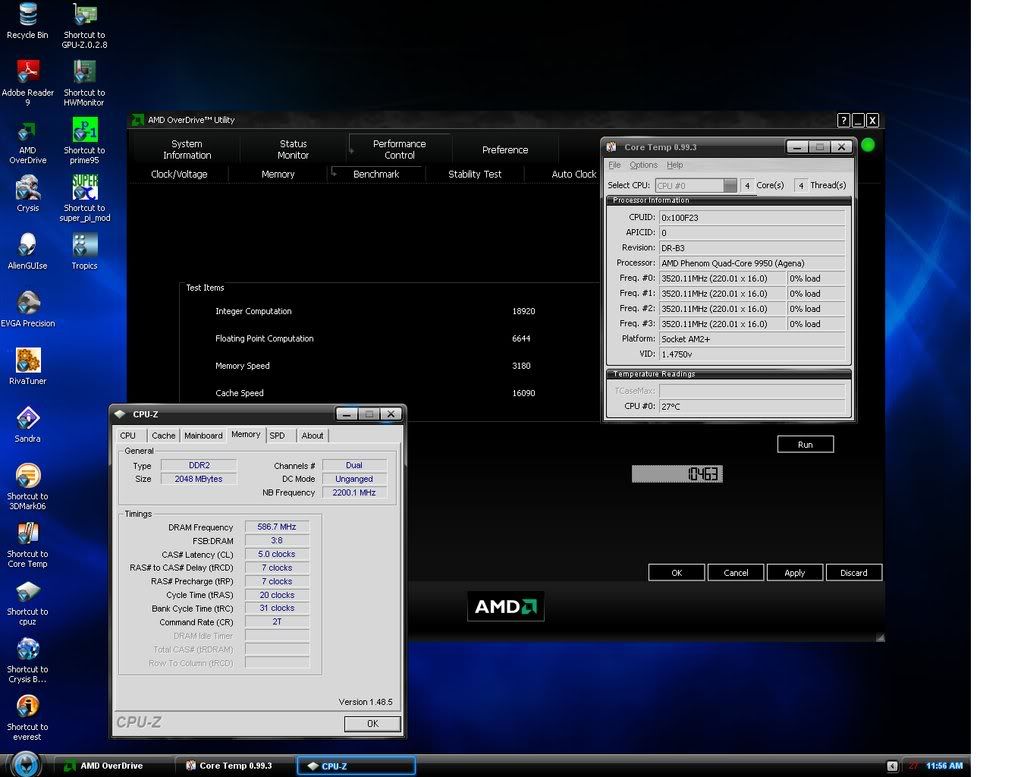Open Status Monitor tab in AMD OverDrive
Screen dimensions: 1024x777
[x=293, y=150]
